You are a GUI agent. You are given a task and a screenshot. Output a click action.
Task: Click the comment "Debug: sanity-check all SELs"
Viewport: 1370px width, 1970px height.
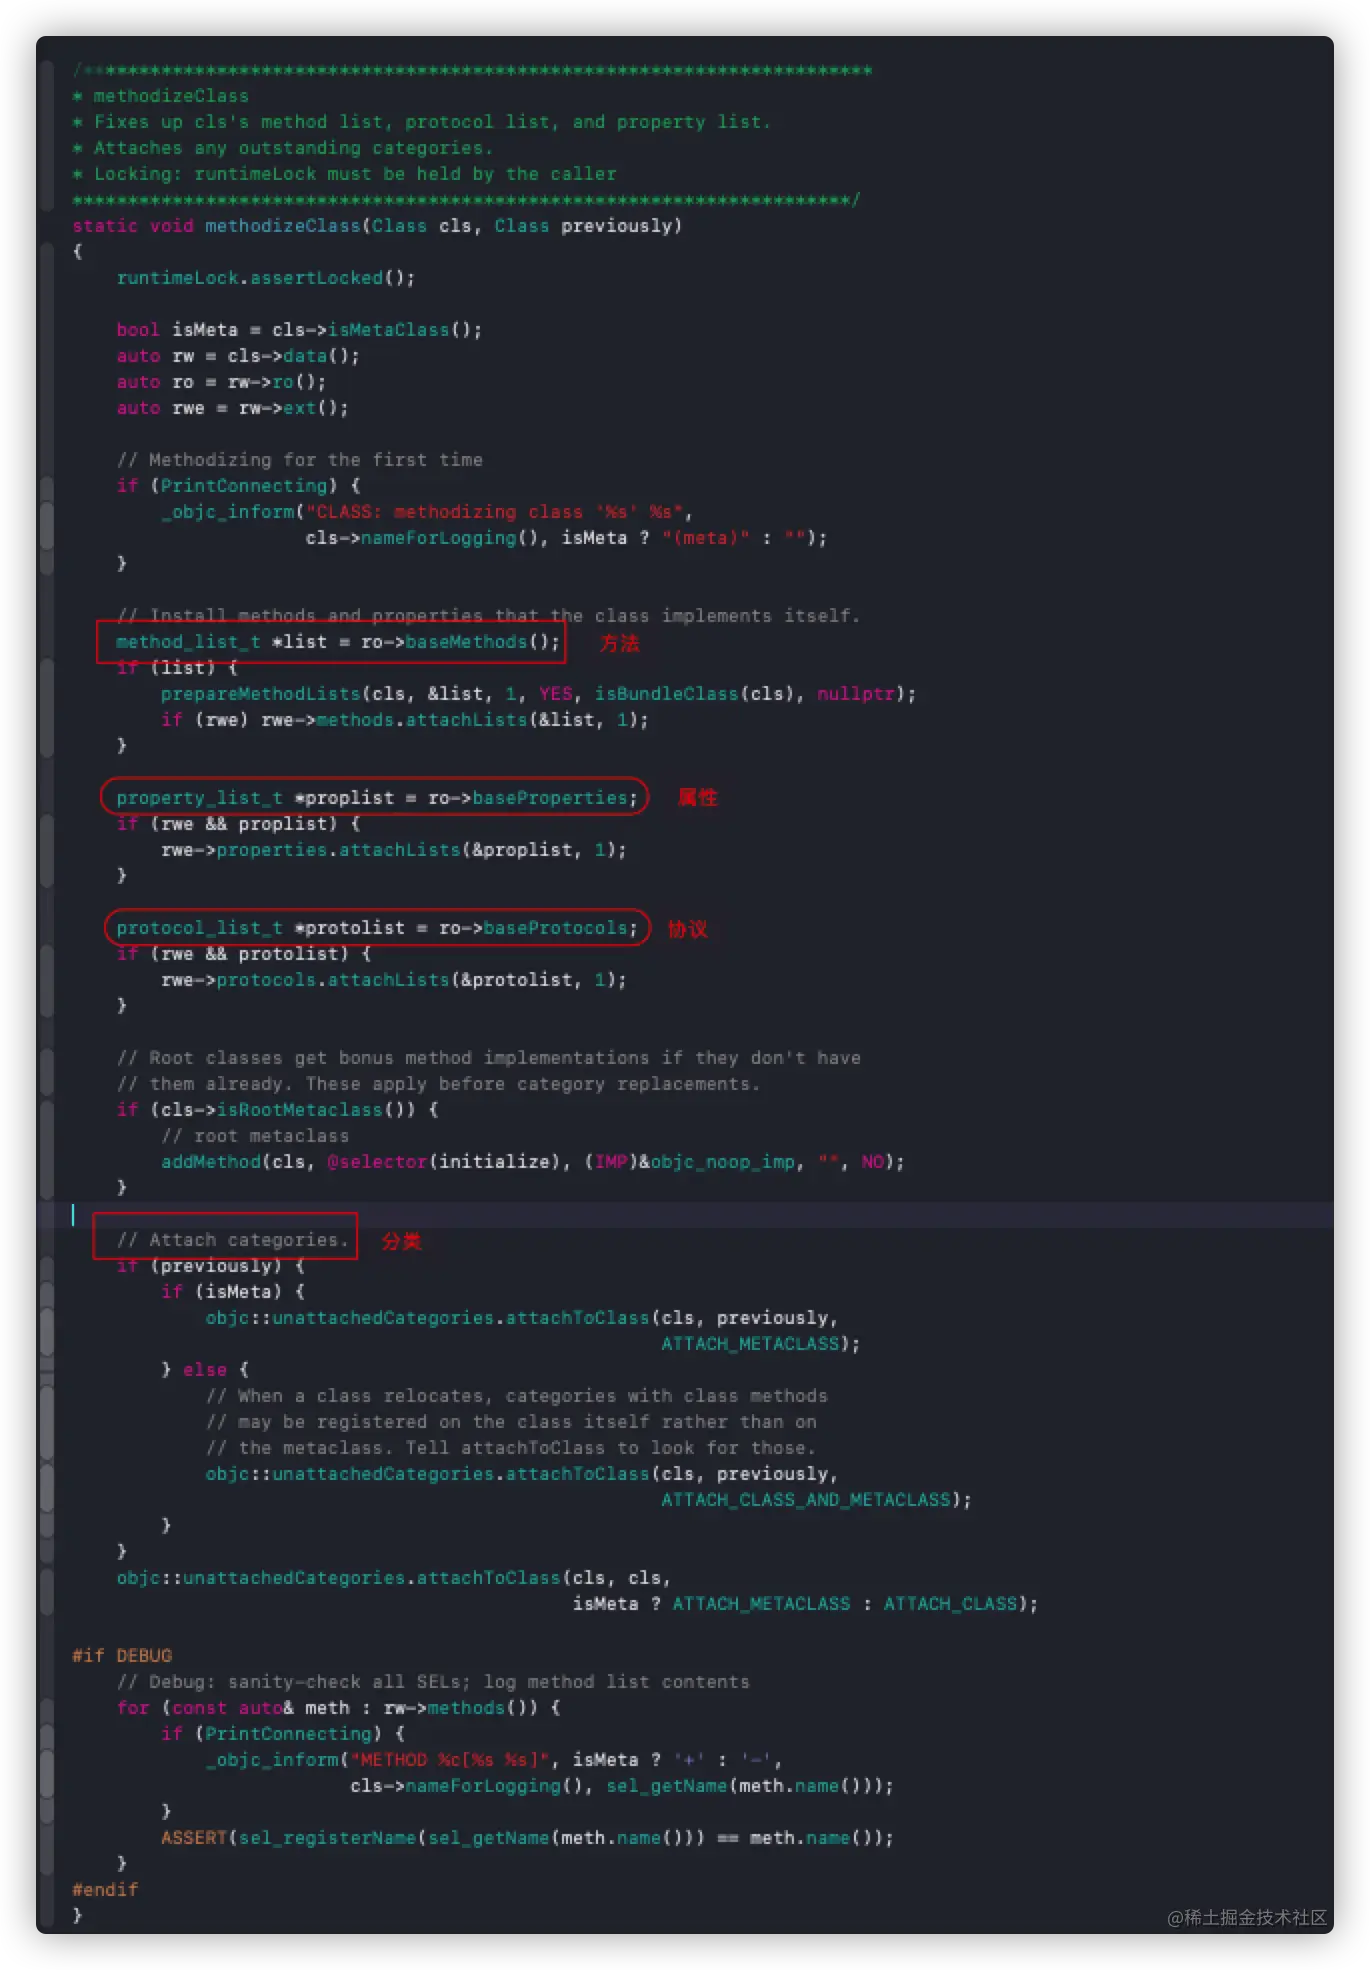[432, 1682]
